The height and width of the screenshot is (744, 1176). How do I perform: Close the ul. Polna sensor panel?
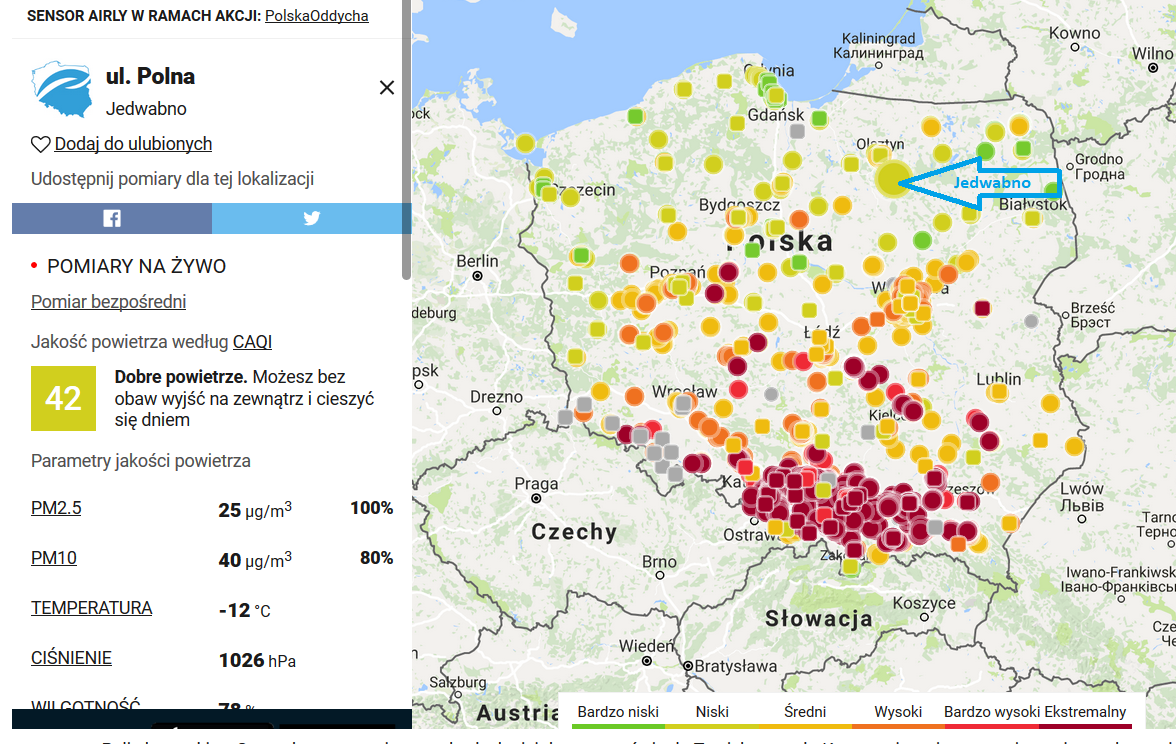click(x=387, y=88)
